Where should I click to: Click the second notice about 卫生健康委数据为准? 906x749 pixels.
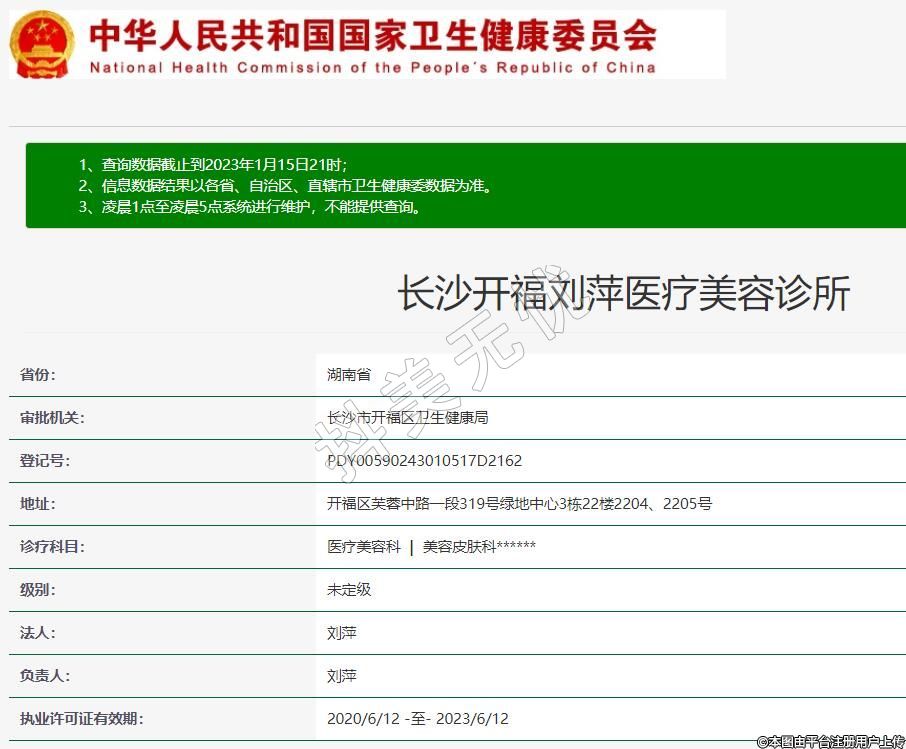[284, 186]
